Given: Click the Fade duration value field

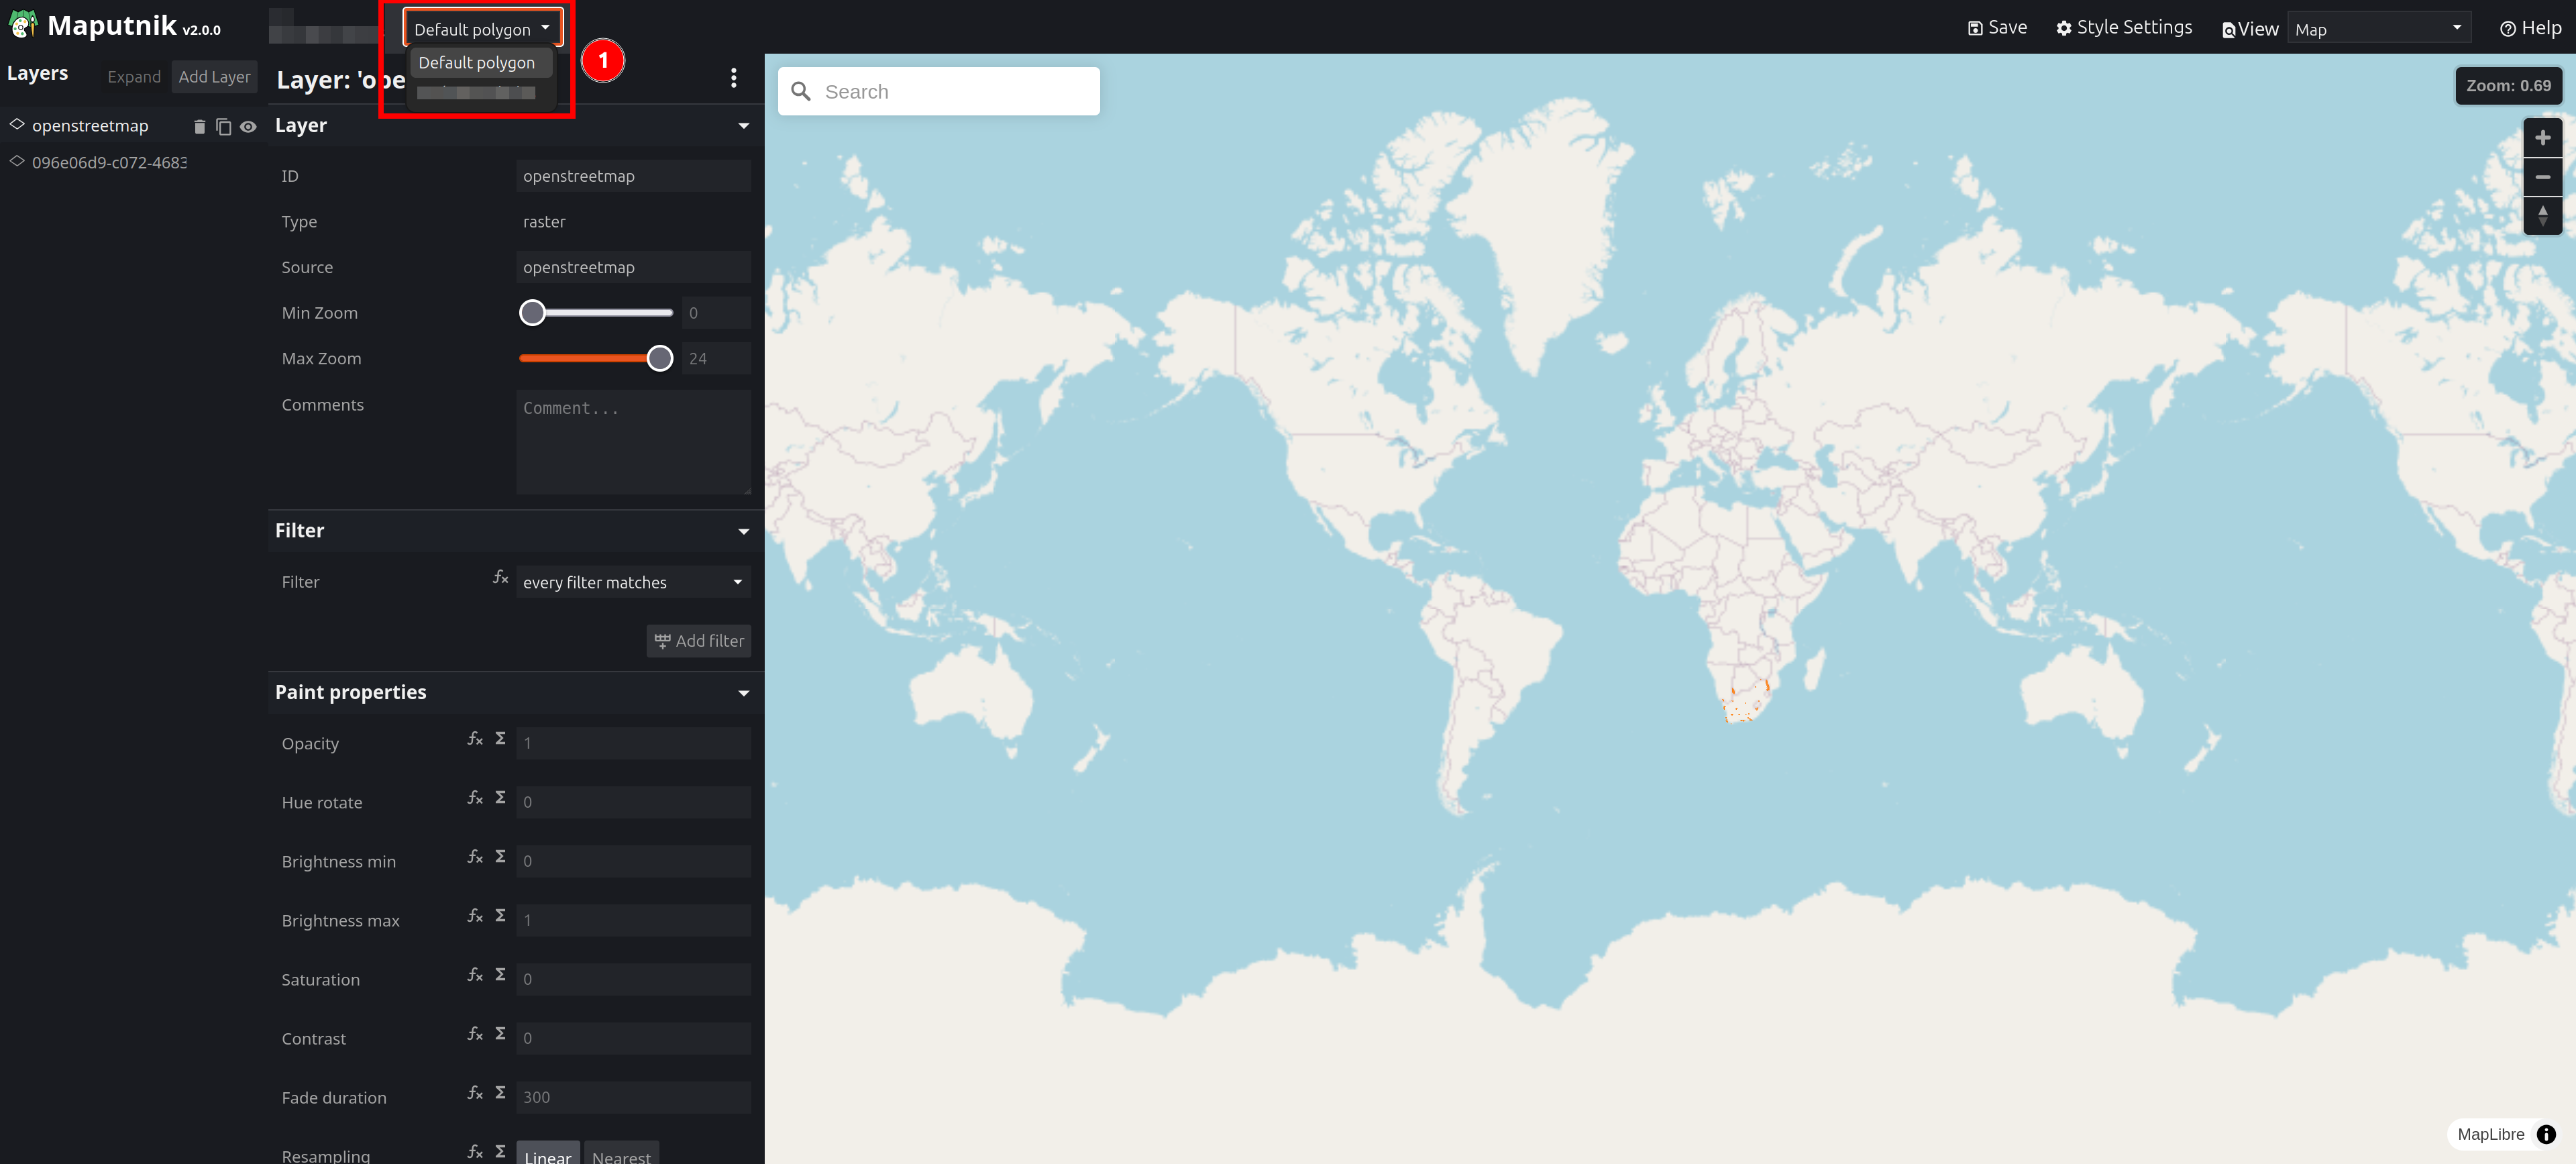Looking at the screenshot, I should 633,1097.
